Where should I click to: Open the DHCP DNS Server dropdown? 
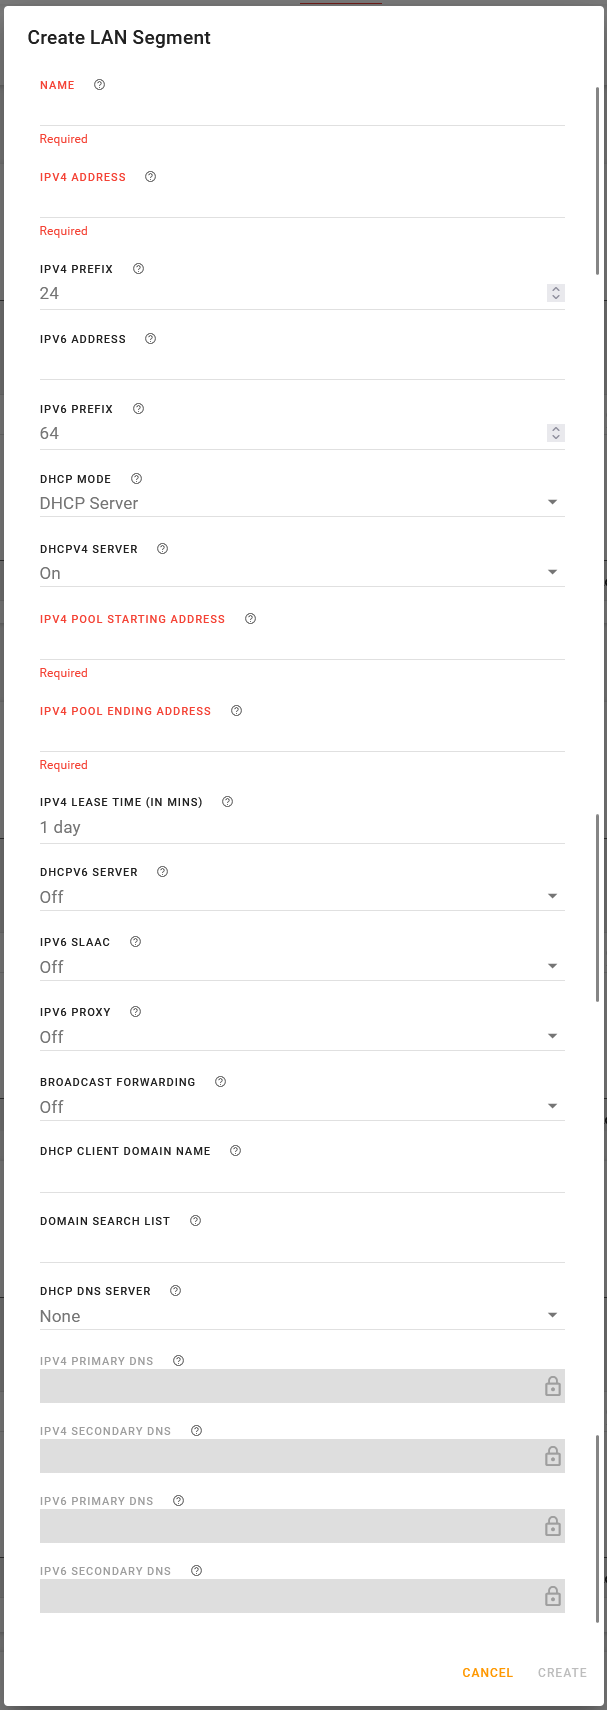[x=302, y=1316]
